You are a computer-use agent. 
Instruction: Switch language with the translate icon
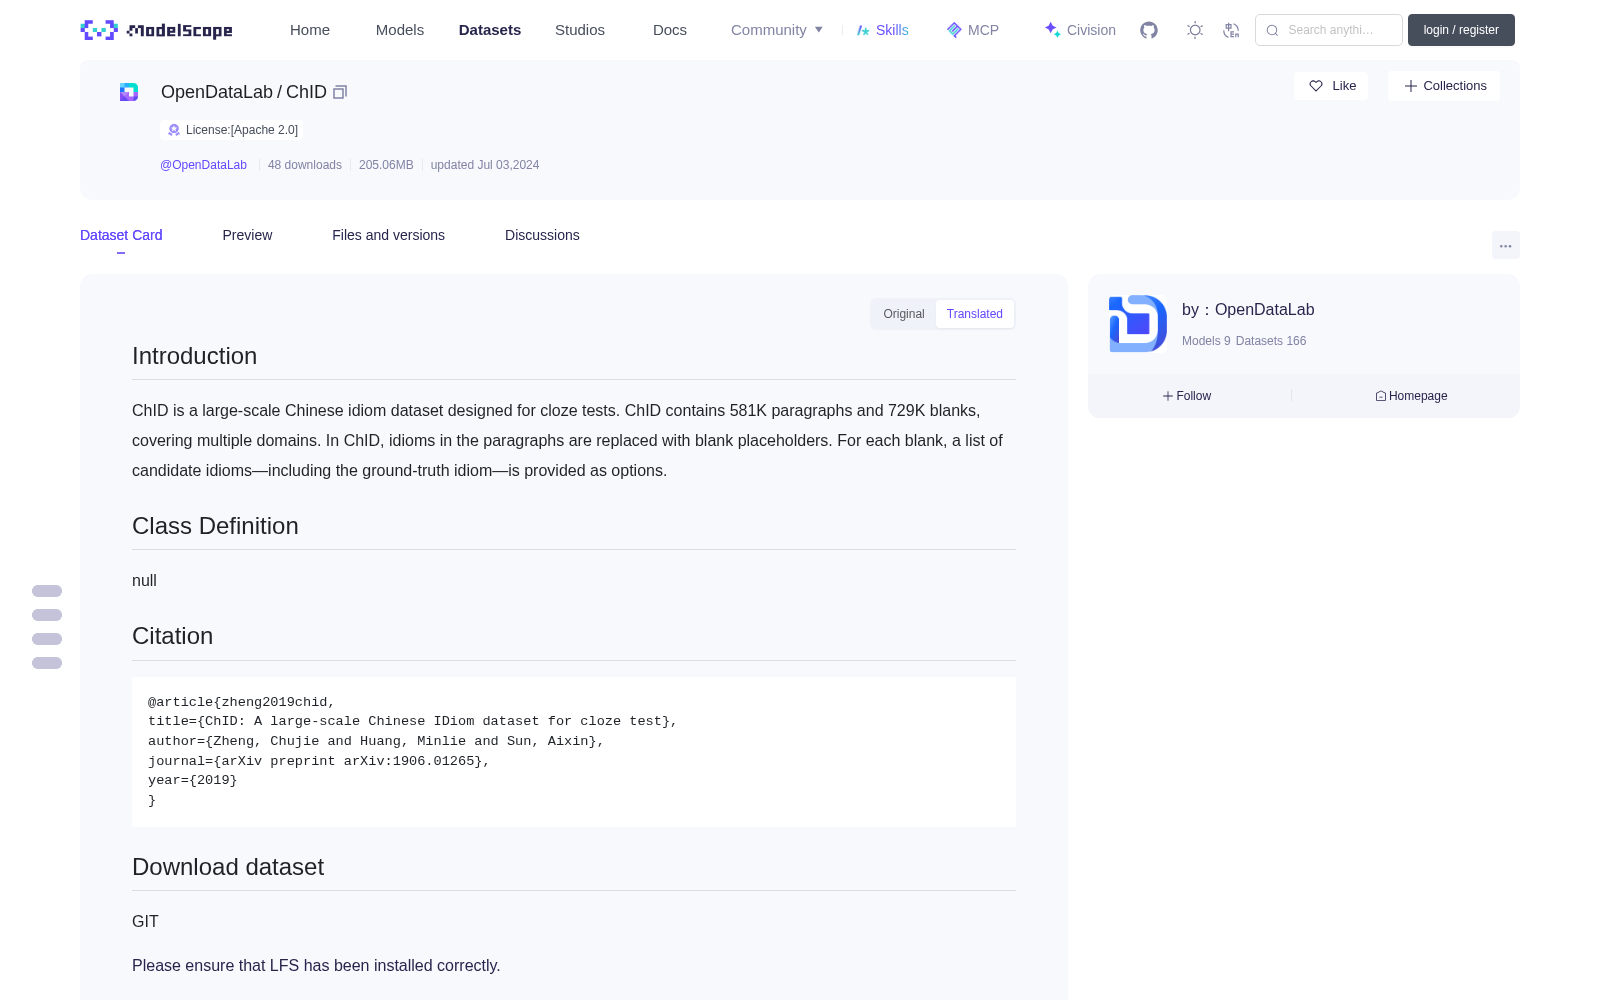pyautogui.click(x=1231, y=30)
